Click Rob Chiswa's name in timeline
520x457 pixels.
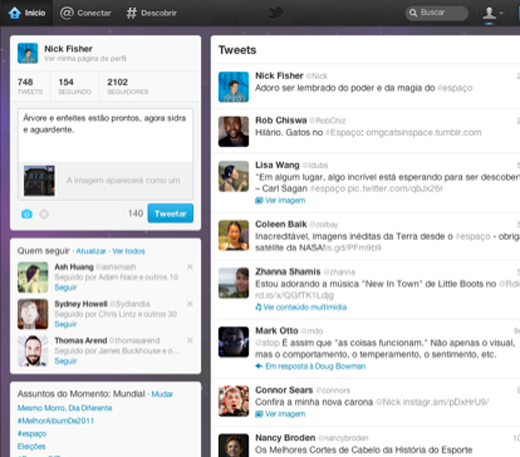pyautogui.click(x=281, y=120)
